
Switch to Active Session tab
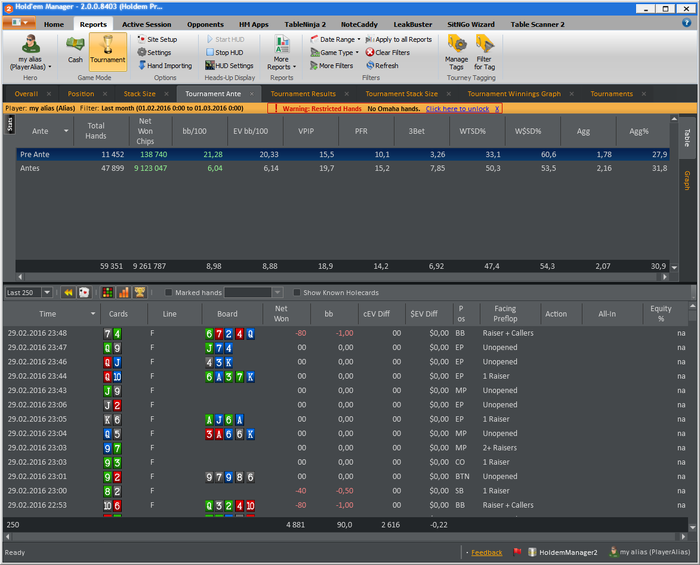point(146,25)
